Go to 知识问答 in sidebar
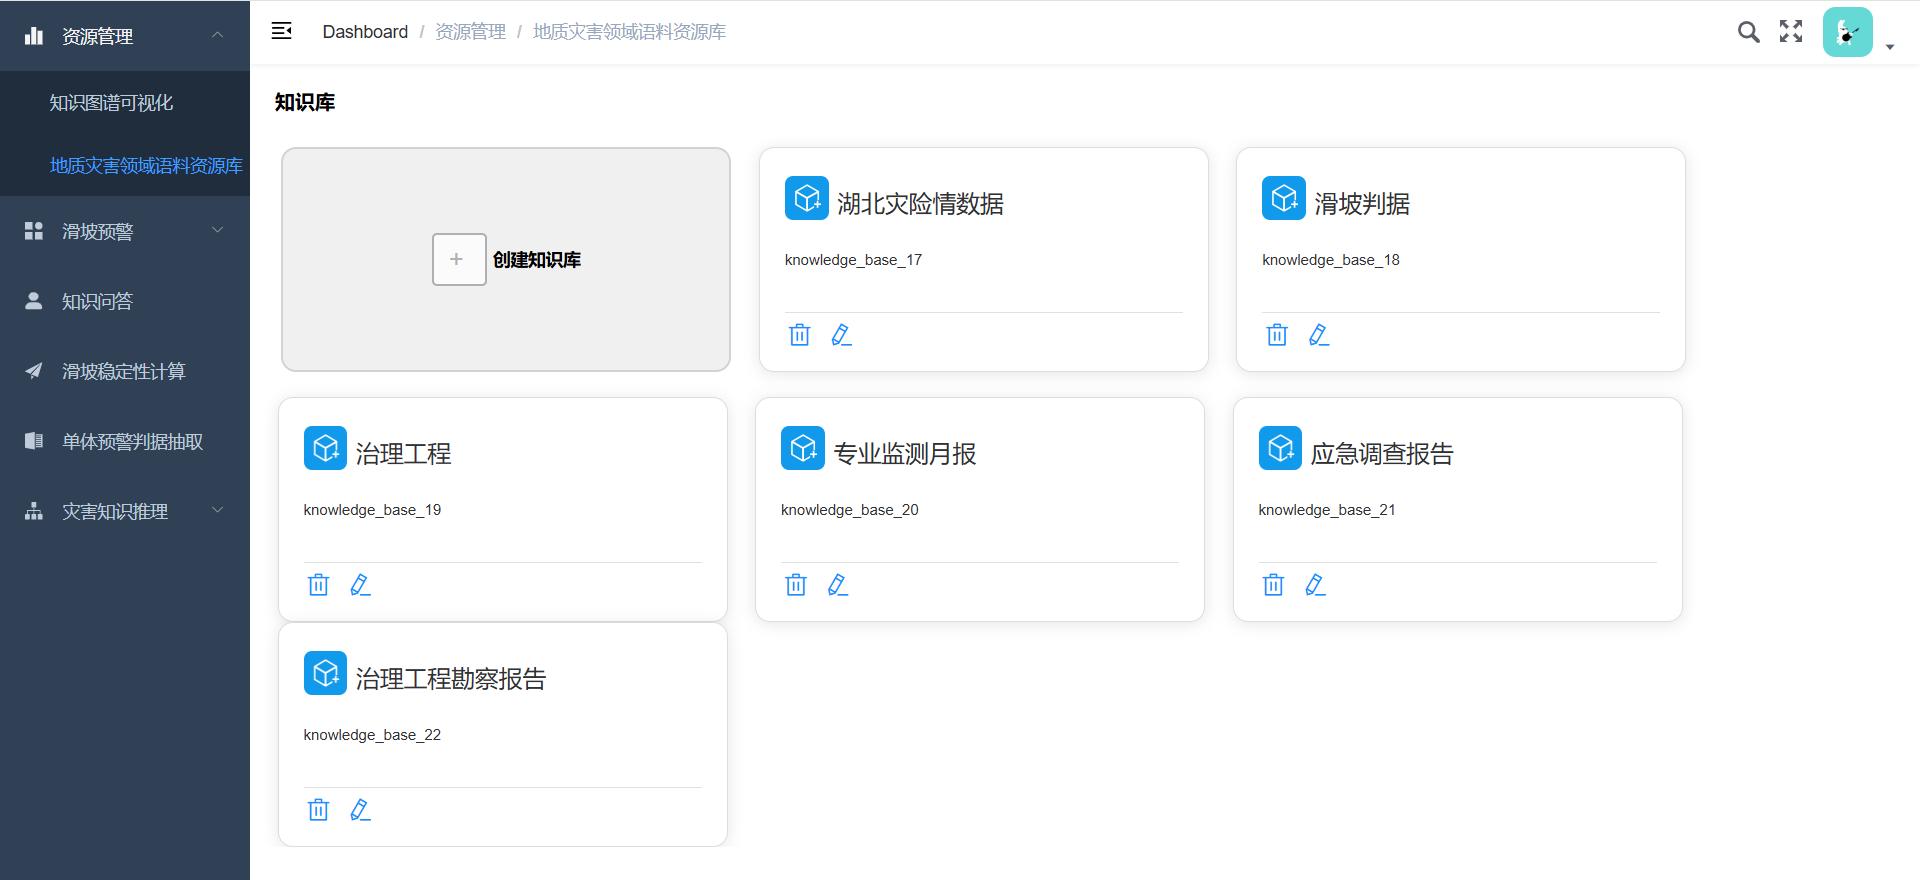This screenshot has width=1920, height=880. click(97, 301)
